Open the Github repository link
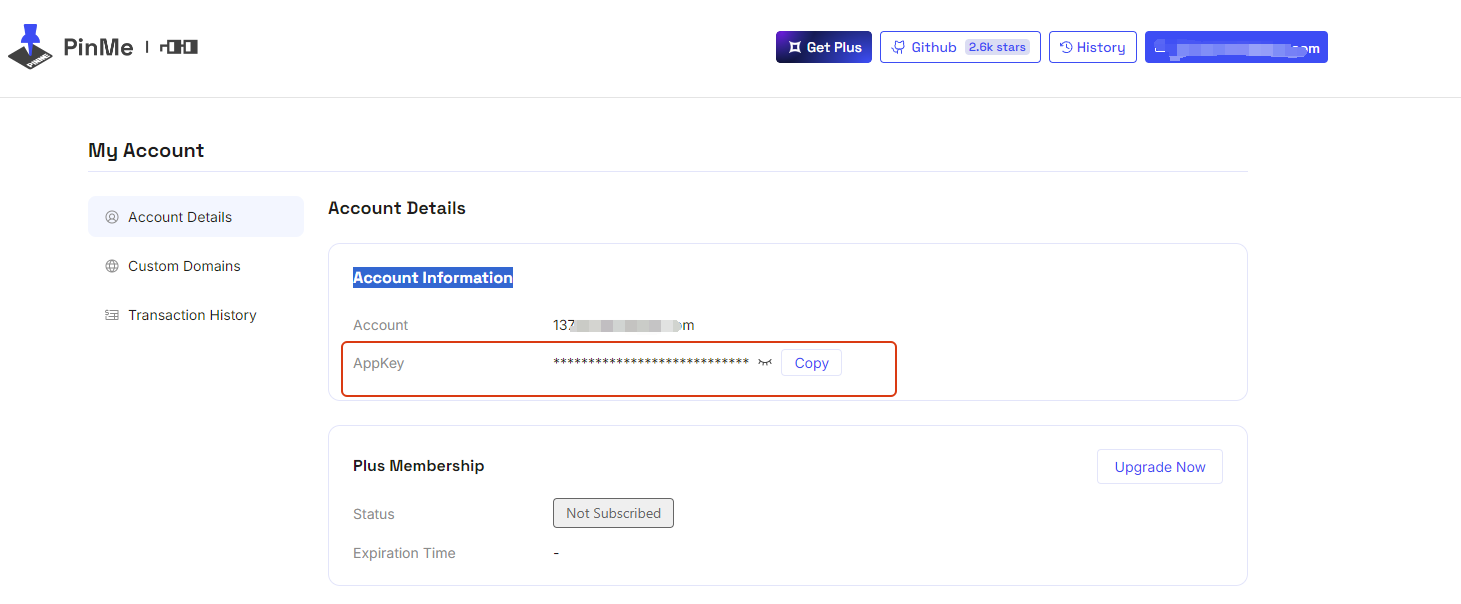1461x604 pixels. 960,47
